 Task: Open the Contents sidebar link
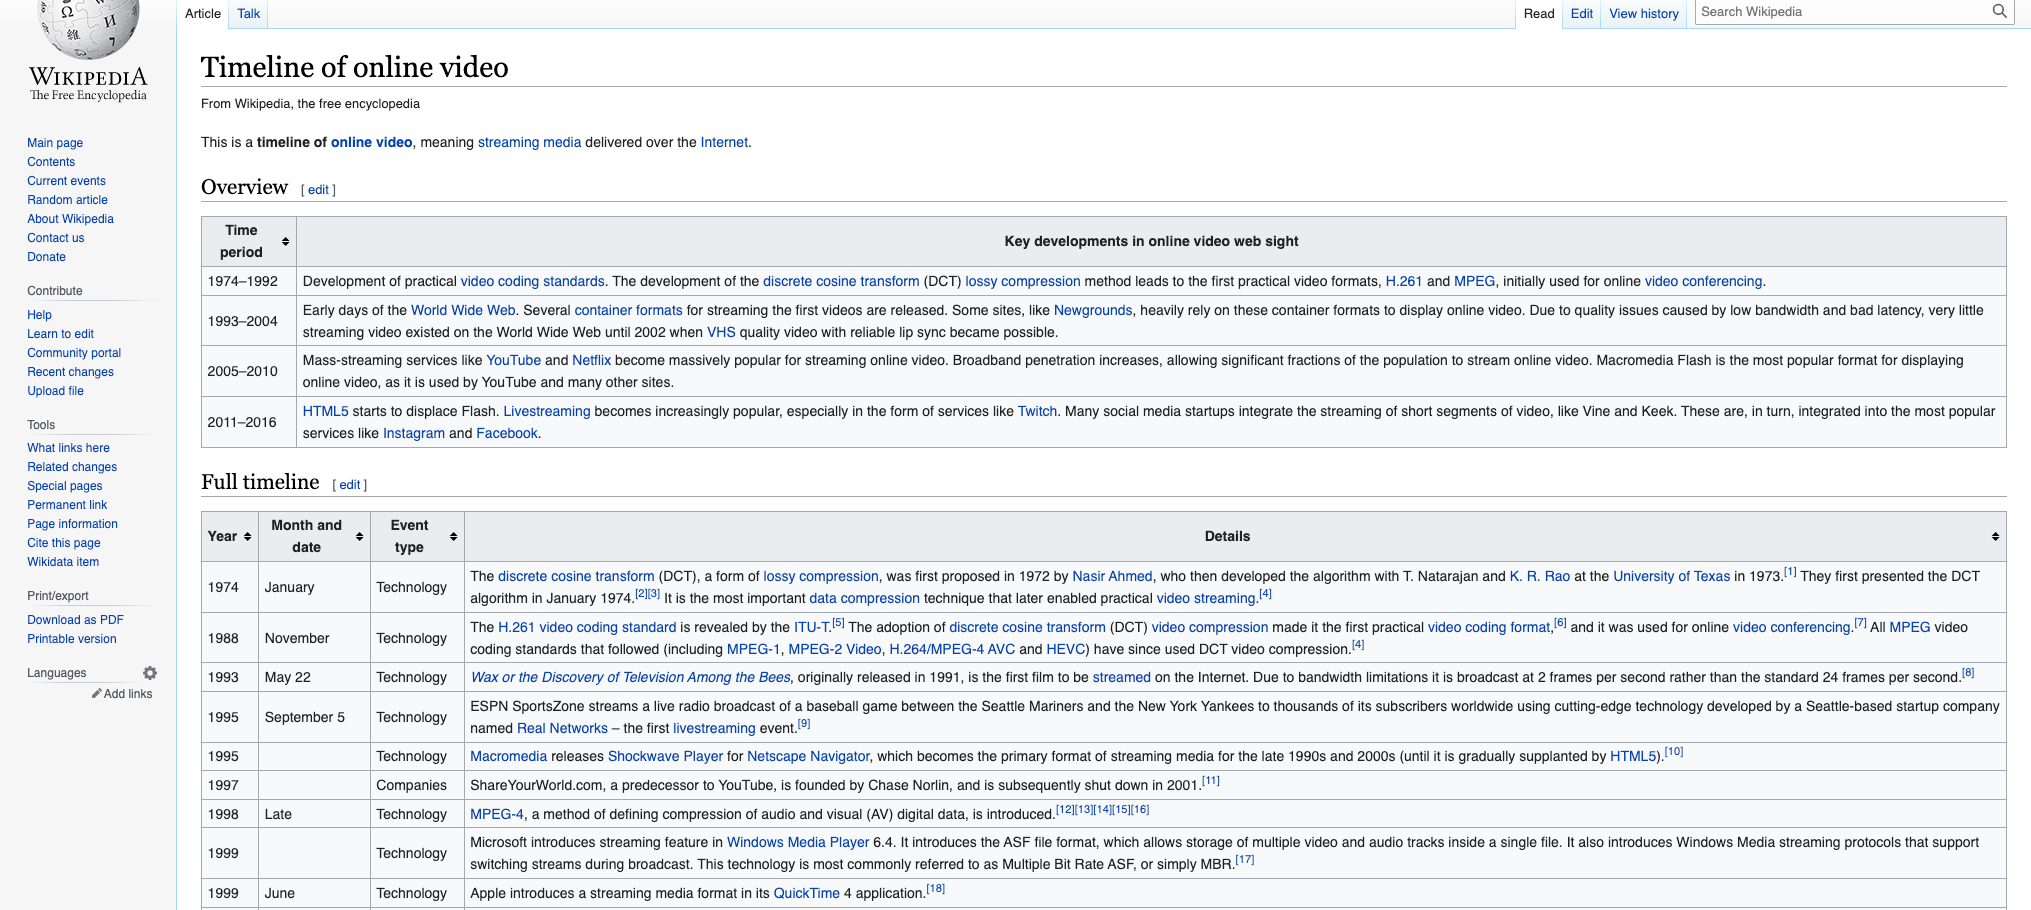tap(51, 162)
